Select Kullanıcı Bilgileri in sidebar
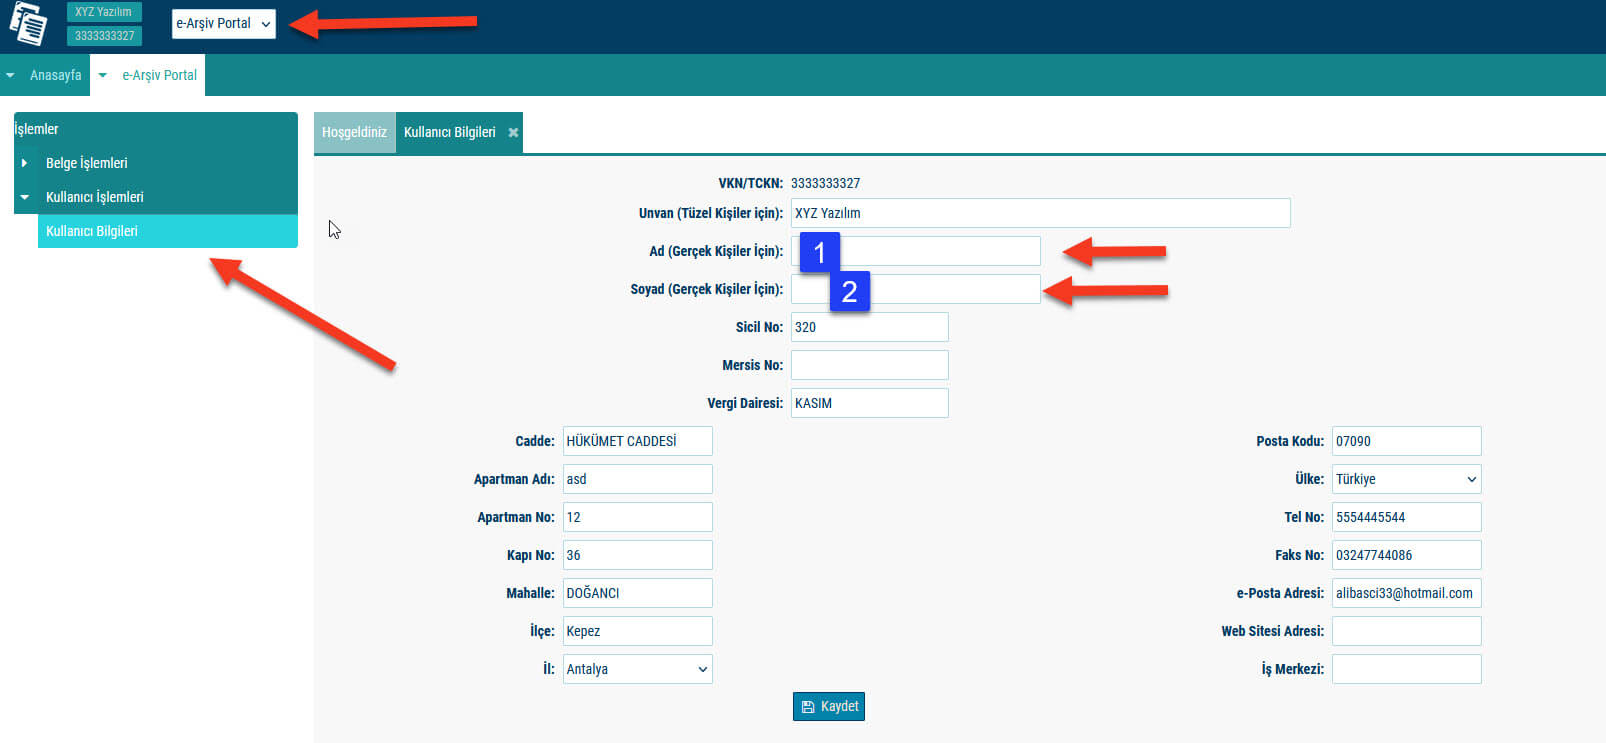This screenshot has width=1606, height=743. 168,231
